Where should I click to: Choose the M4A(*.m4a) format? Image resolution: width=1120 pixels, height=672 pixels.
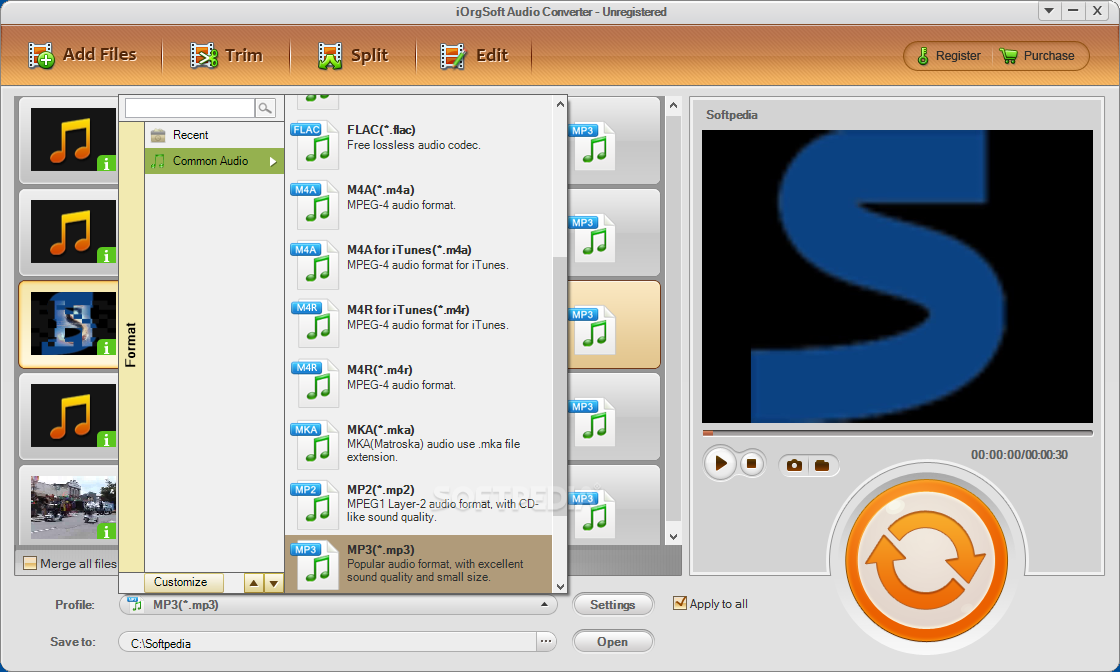click(x=419, y=205)
